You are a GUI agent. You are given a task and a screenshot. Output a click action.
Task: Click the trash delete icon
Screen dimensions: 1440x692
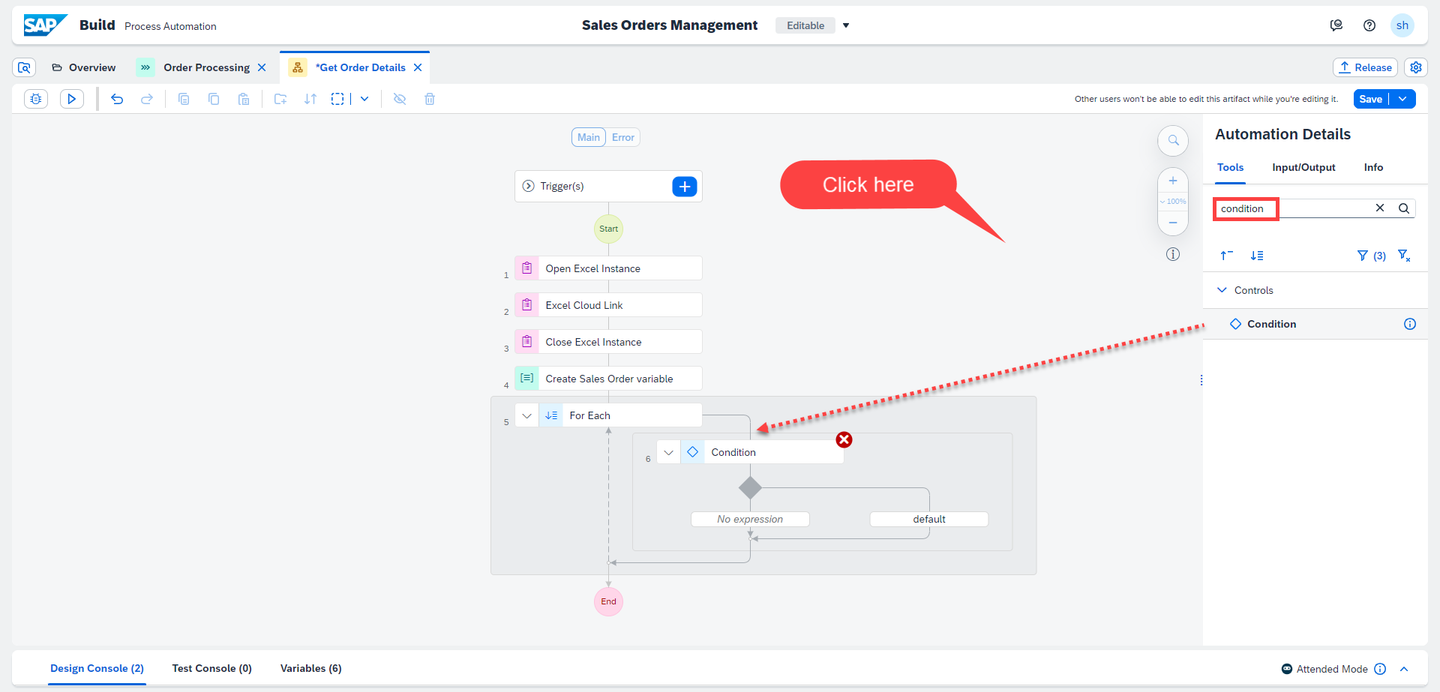[x=430, y=99]
